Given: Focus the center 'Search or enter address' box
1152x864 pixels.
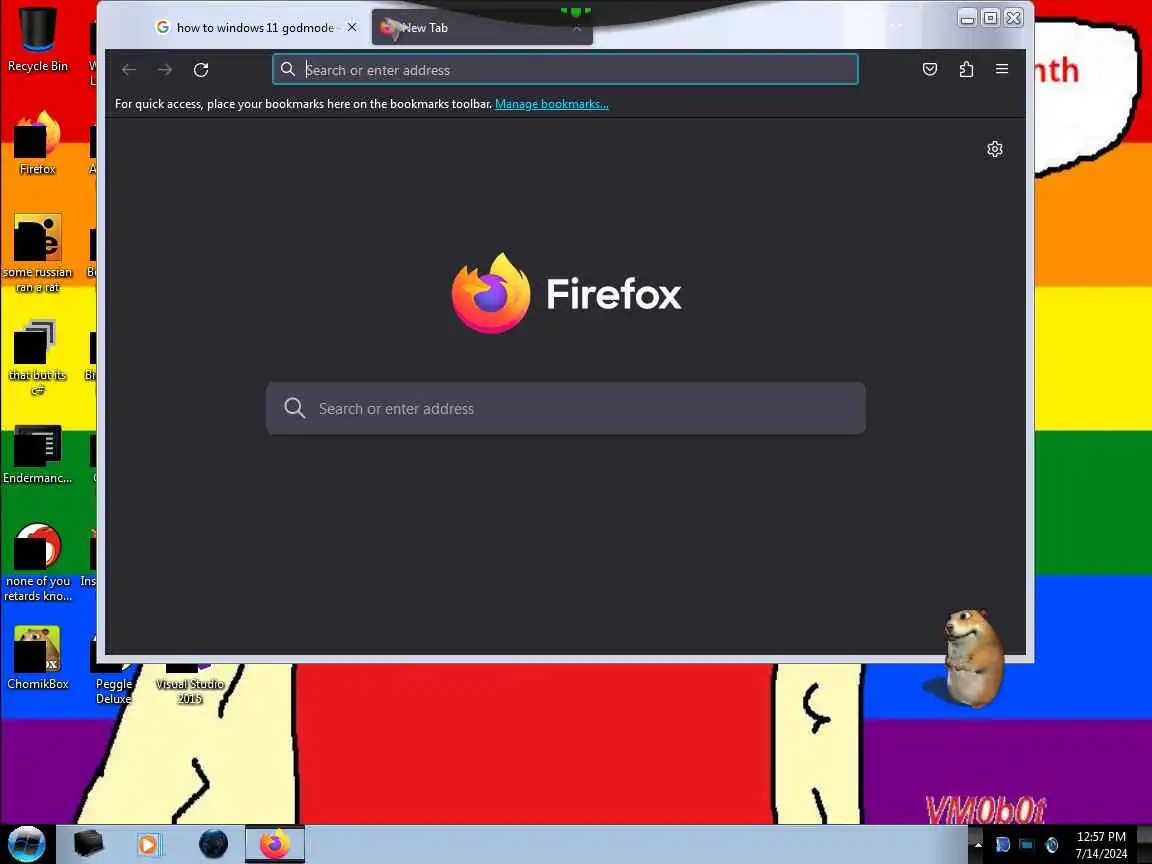Looking at the screenshot, I should [x=566, y=408].
